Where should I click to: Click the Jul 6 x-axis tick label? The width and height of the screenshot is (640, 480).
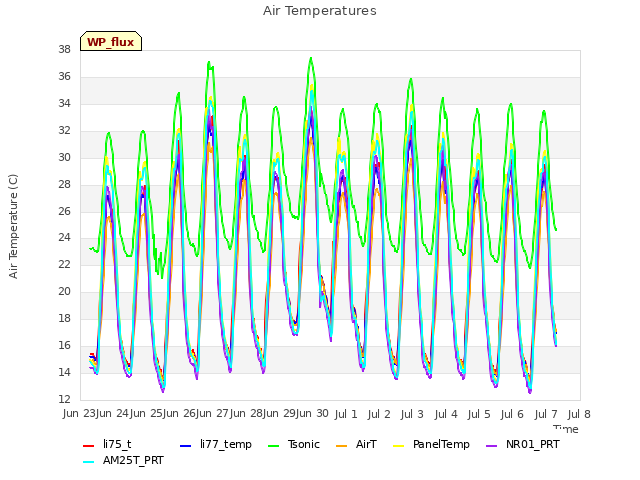click(x=512, y=414)
